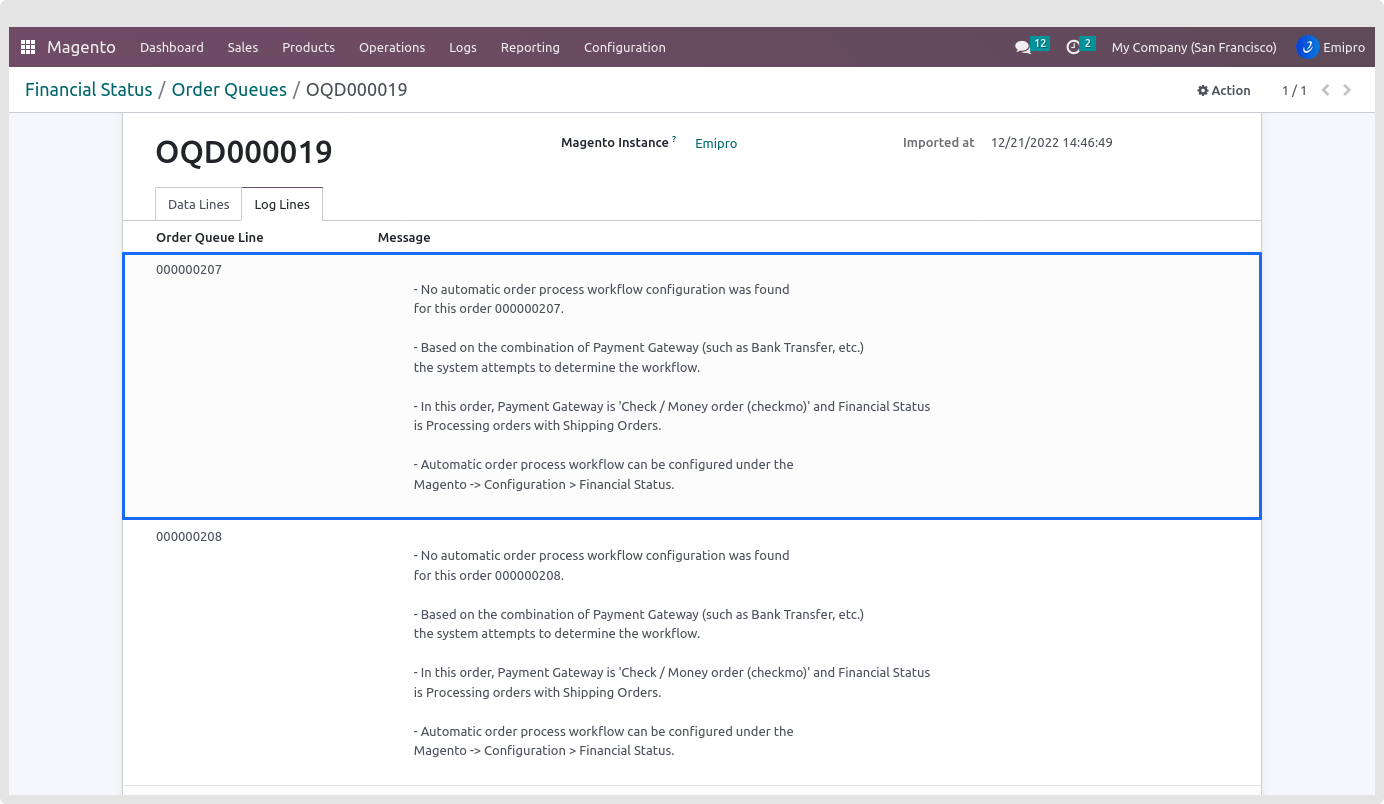Switch to the Data Lines tab
This screenshot has width=1384, height=804.
(198, 204)
